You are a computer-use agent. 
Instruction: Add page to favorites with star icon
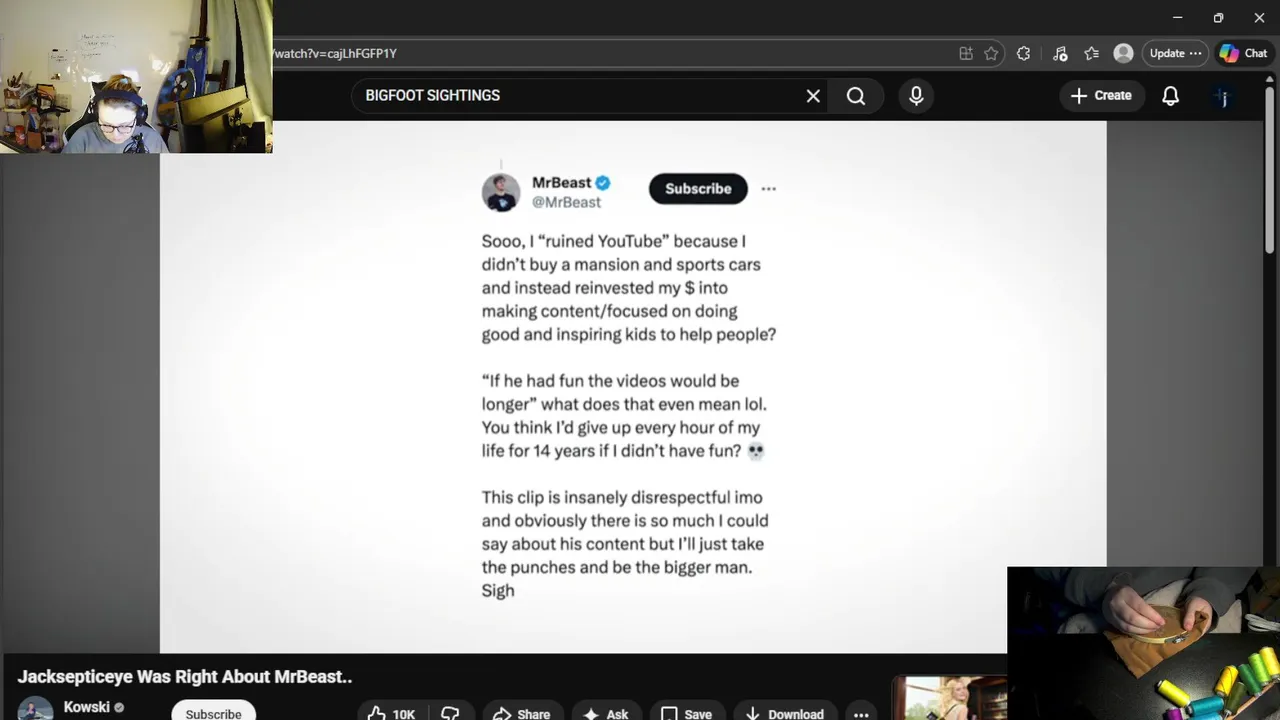point(991,54)
